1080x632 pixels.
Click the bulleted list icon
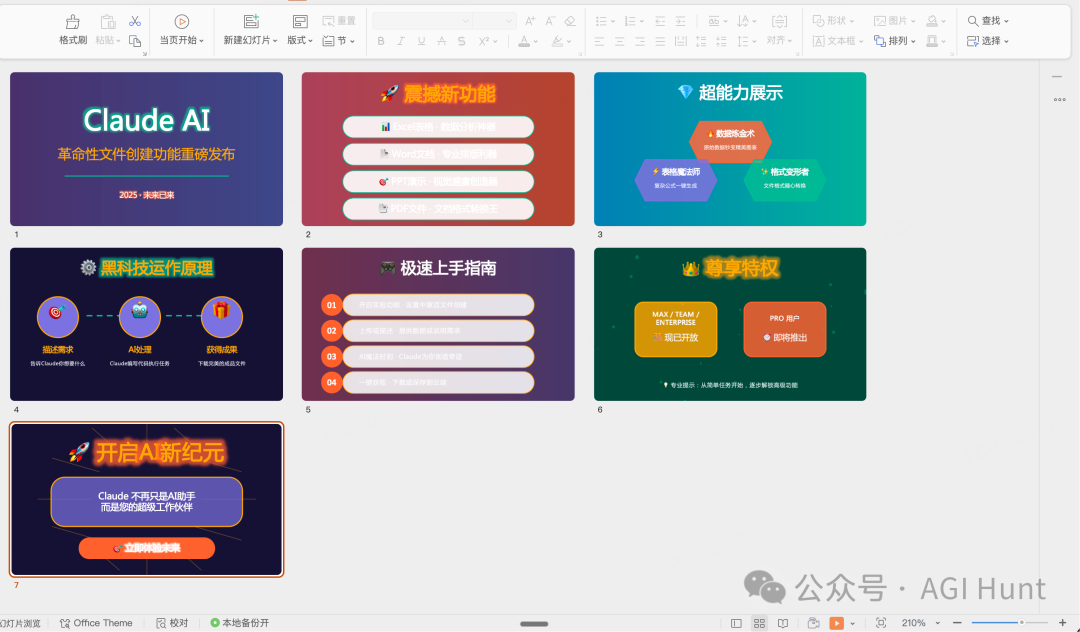[x=601, y=21]
